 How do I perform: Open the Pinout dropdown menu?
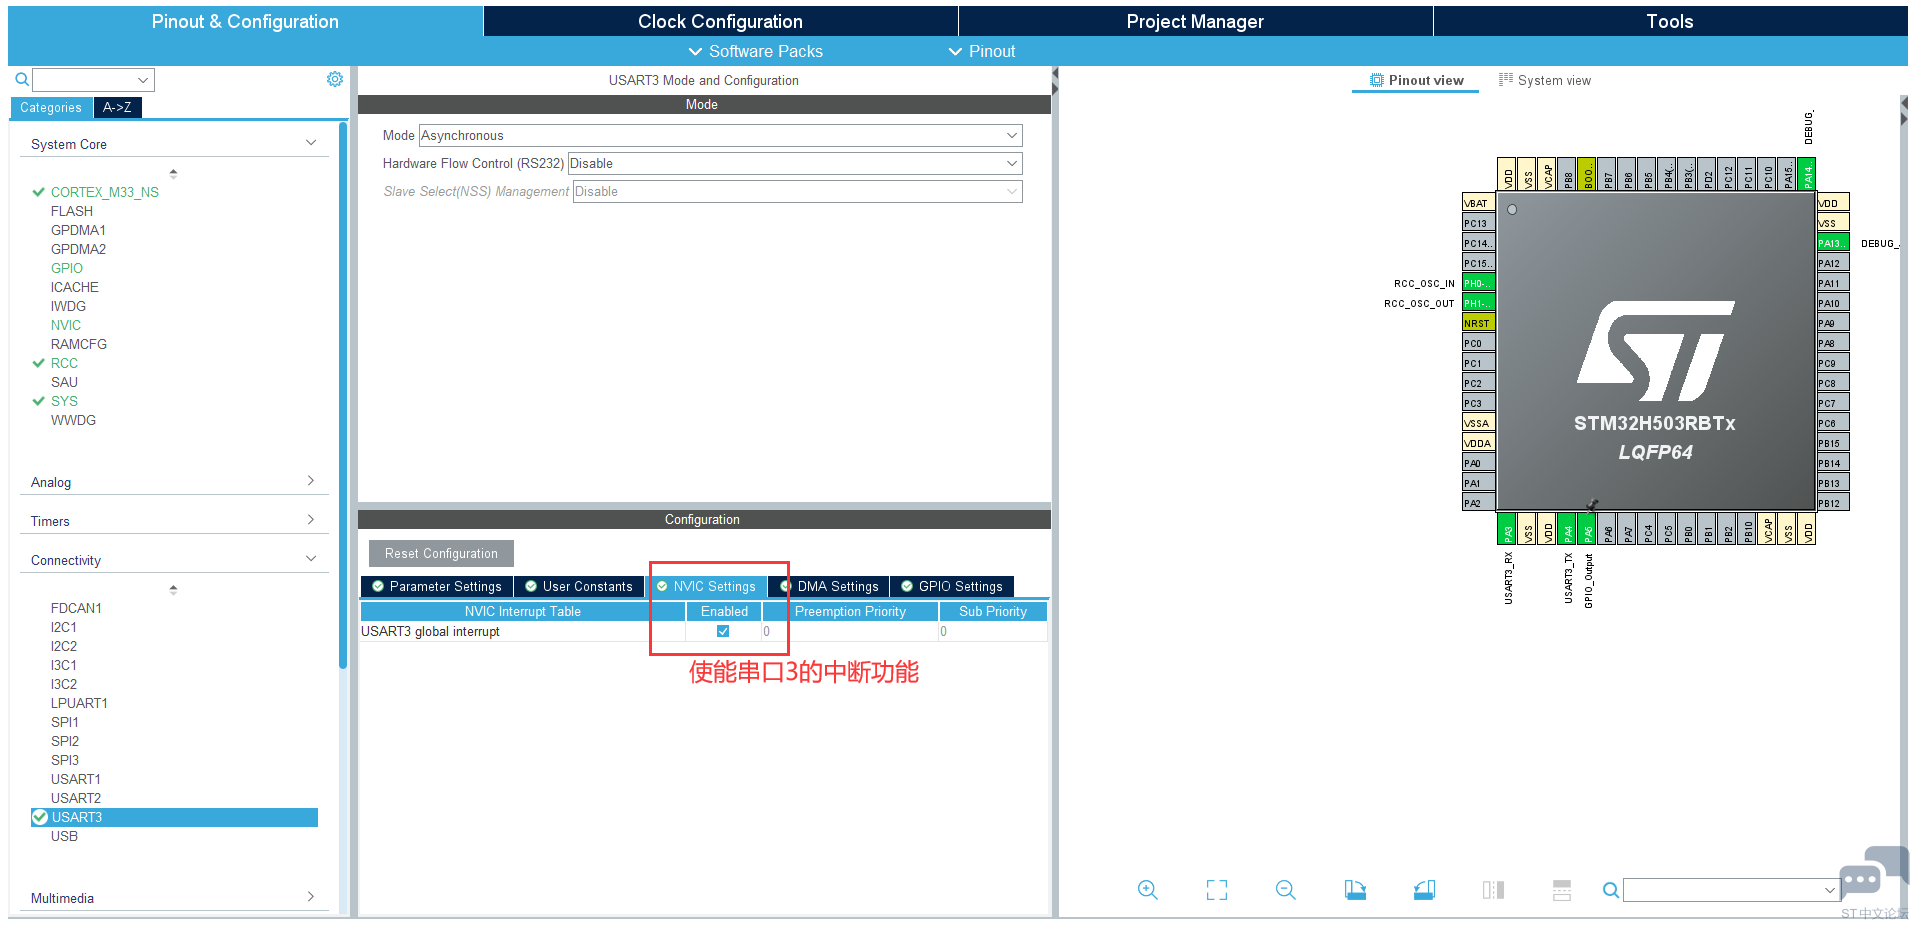[982, 51]
